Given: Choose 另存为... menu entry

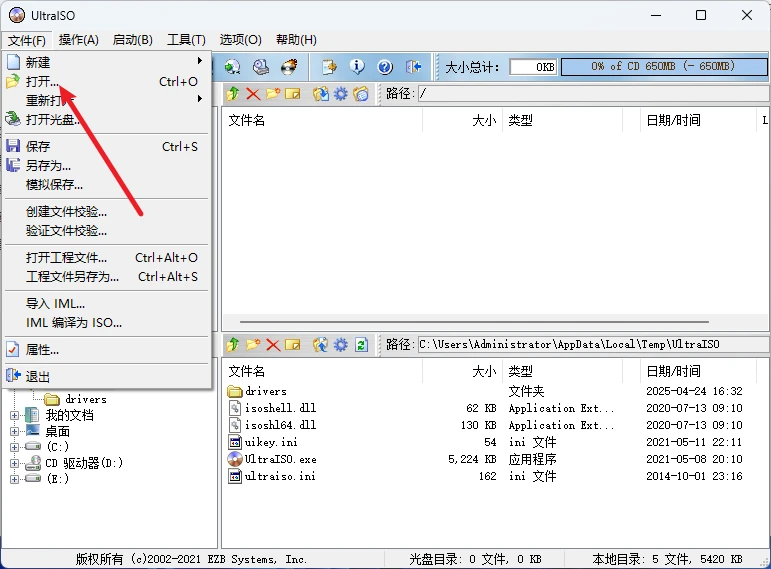Looking at the screenshot, I should [107, 166].
